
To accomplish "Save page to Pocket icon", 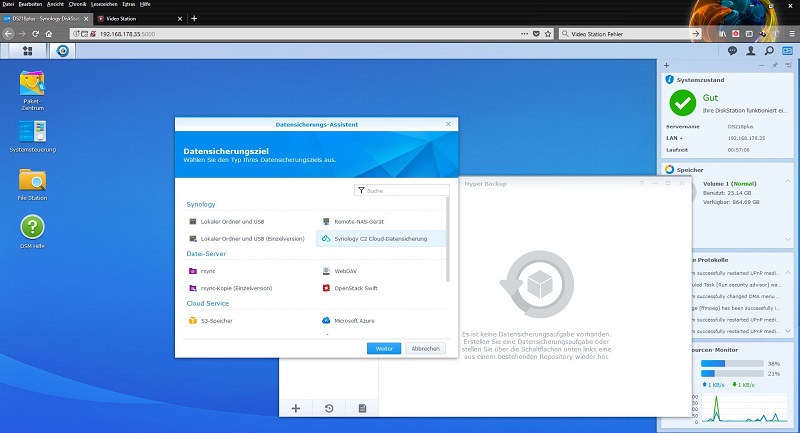I will (536, 34).
